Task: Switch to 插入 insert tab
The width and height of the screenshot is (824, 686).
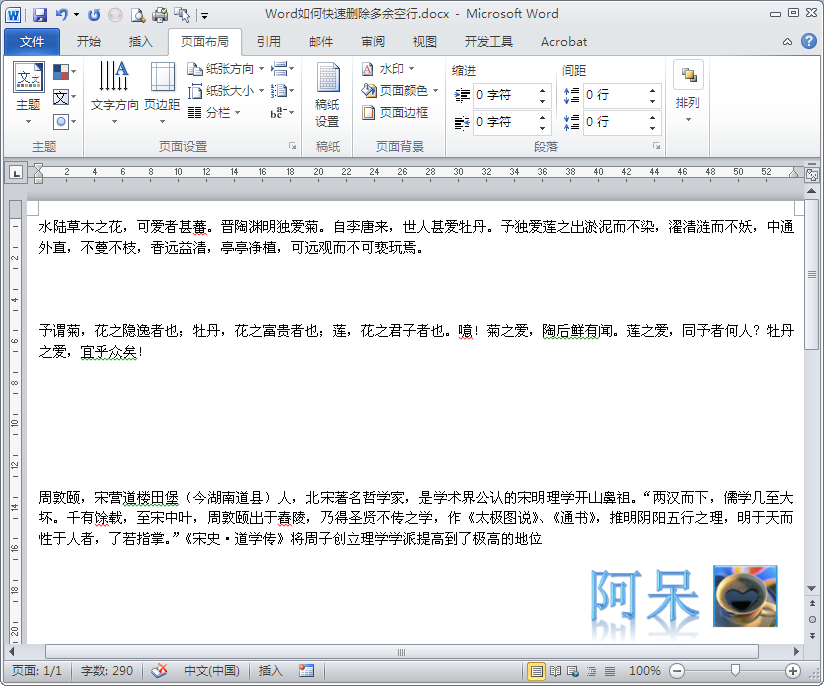Action: (x=140, y=42)
